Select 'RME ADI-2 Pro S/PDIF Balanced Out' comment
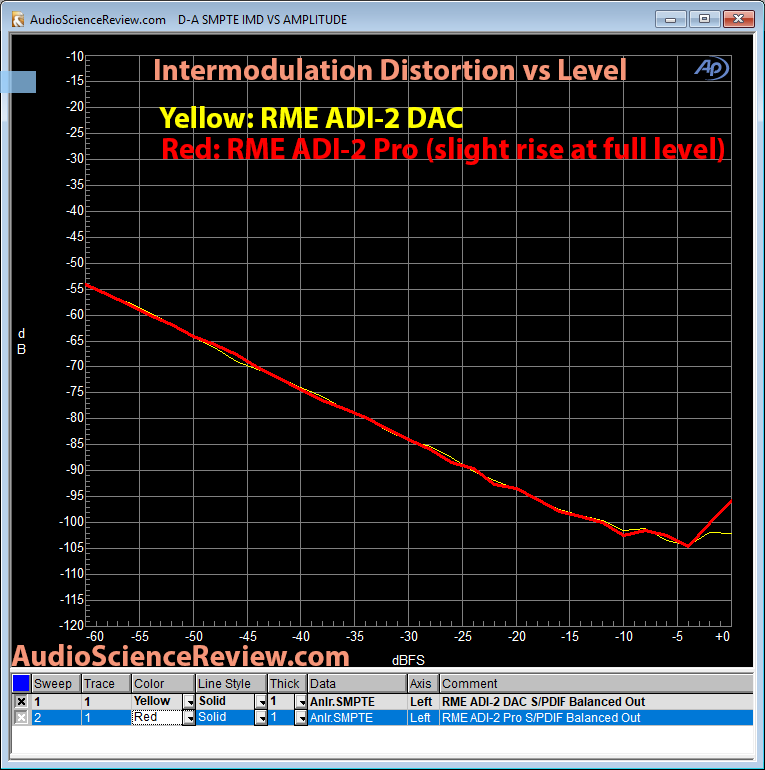 tap(541, 718)
